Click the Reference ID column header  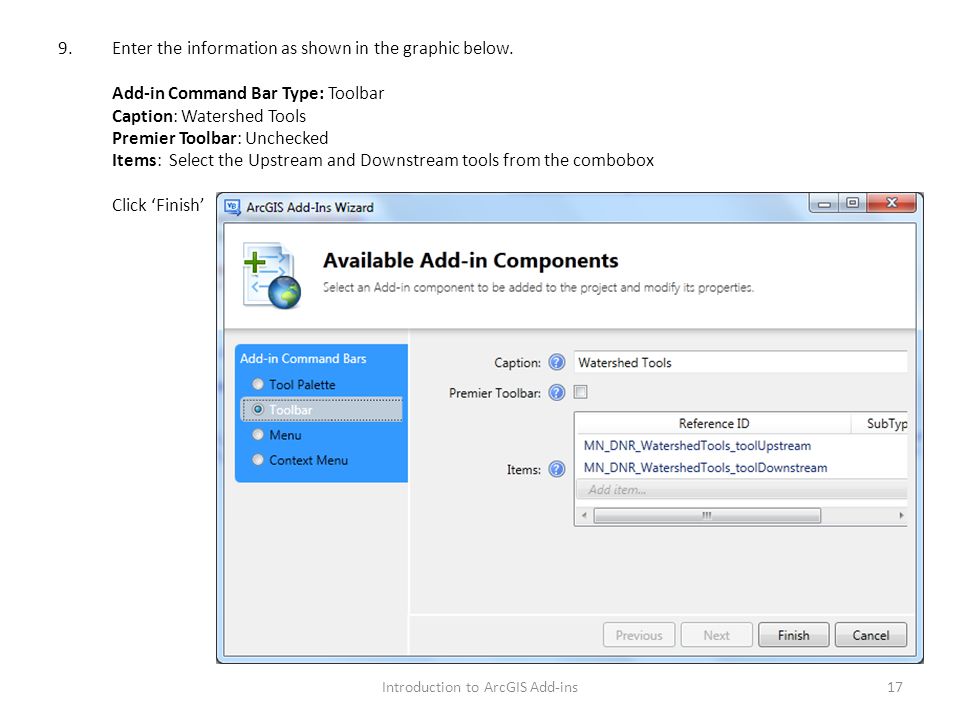(713, 424)
